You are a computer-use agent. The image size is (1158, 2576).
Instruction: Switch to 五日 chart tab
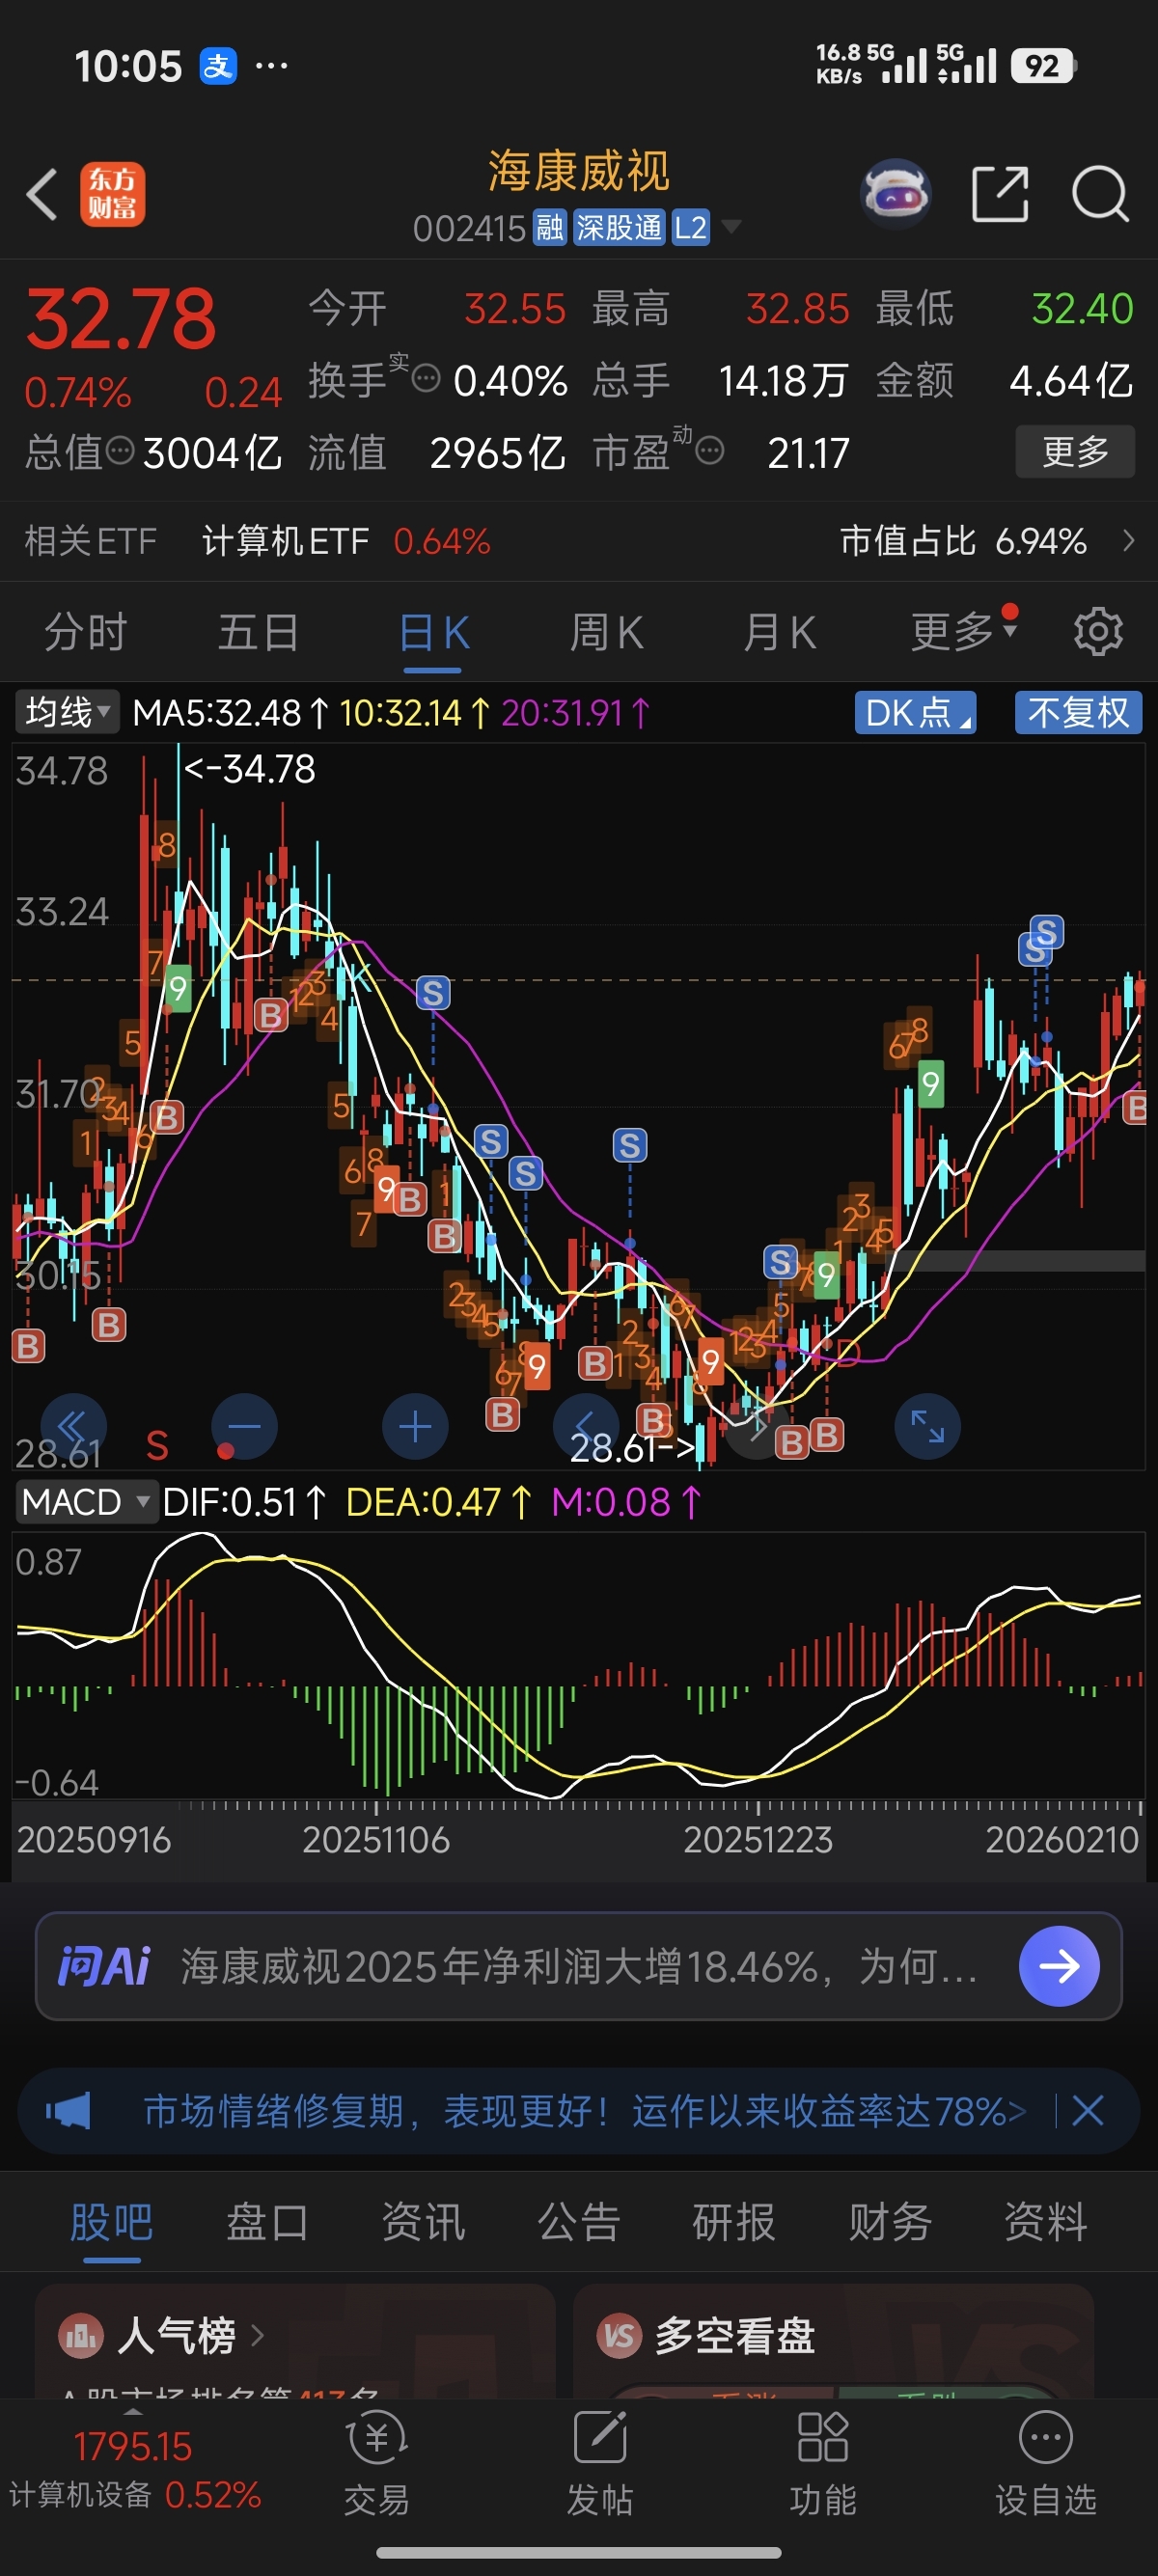(258, 632)
